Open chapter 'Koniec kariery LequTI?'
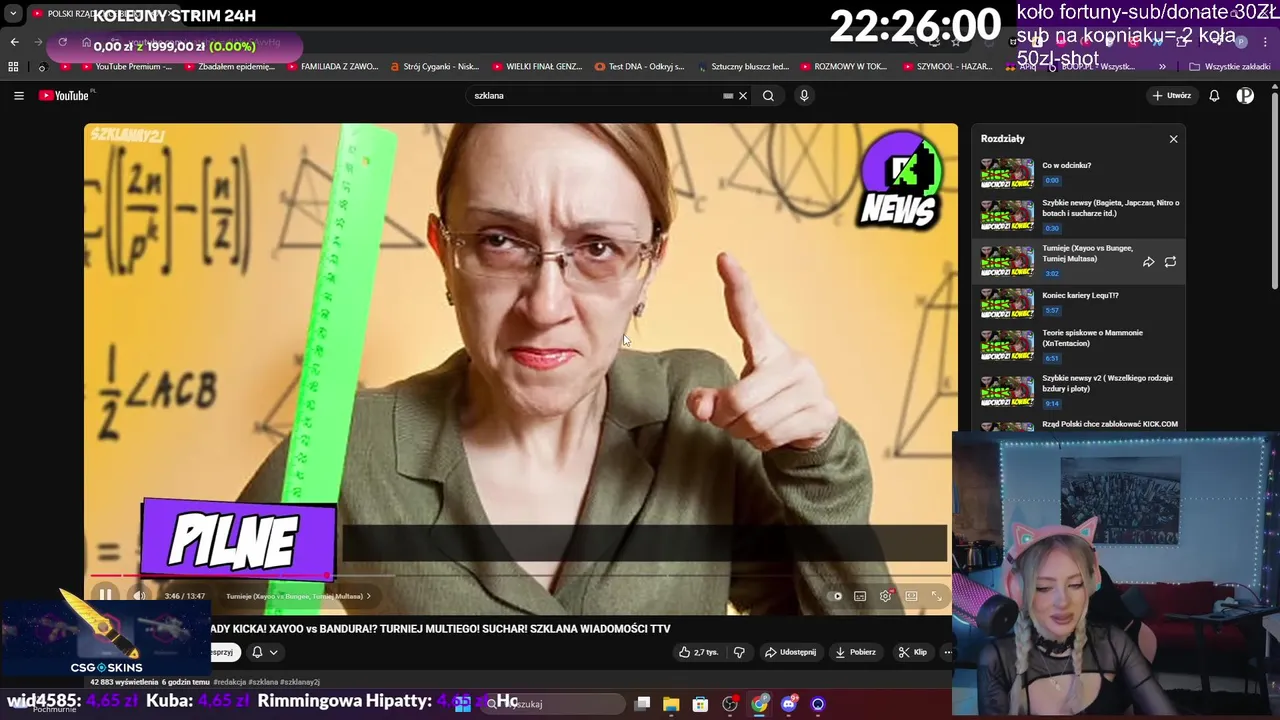 pyautogui.click(x=1079, y=303)
